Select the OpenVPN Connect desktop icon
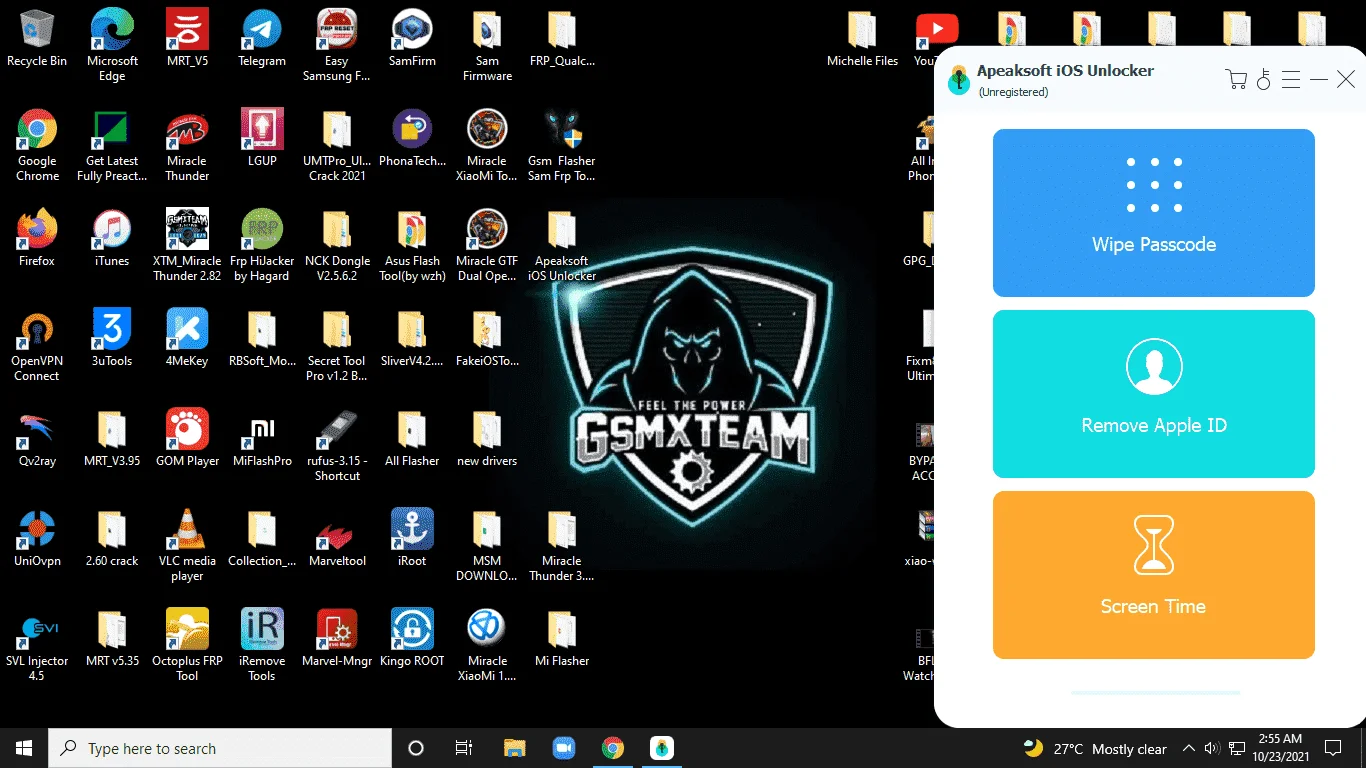This screenshot has width=1366, height=768. point(37,345)
